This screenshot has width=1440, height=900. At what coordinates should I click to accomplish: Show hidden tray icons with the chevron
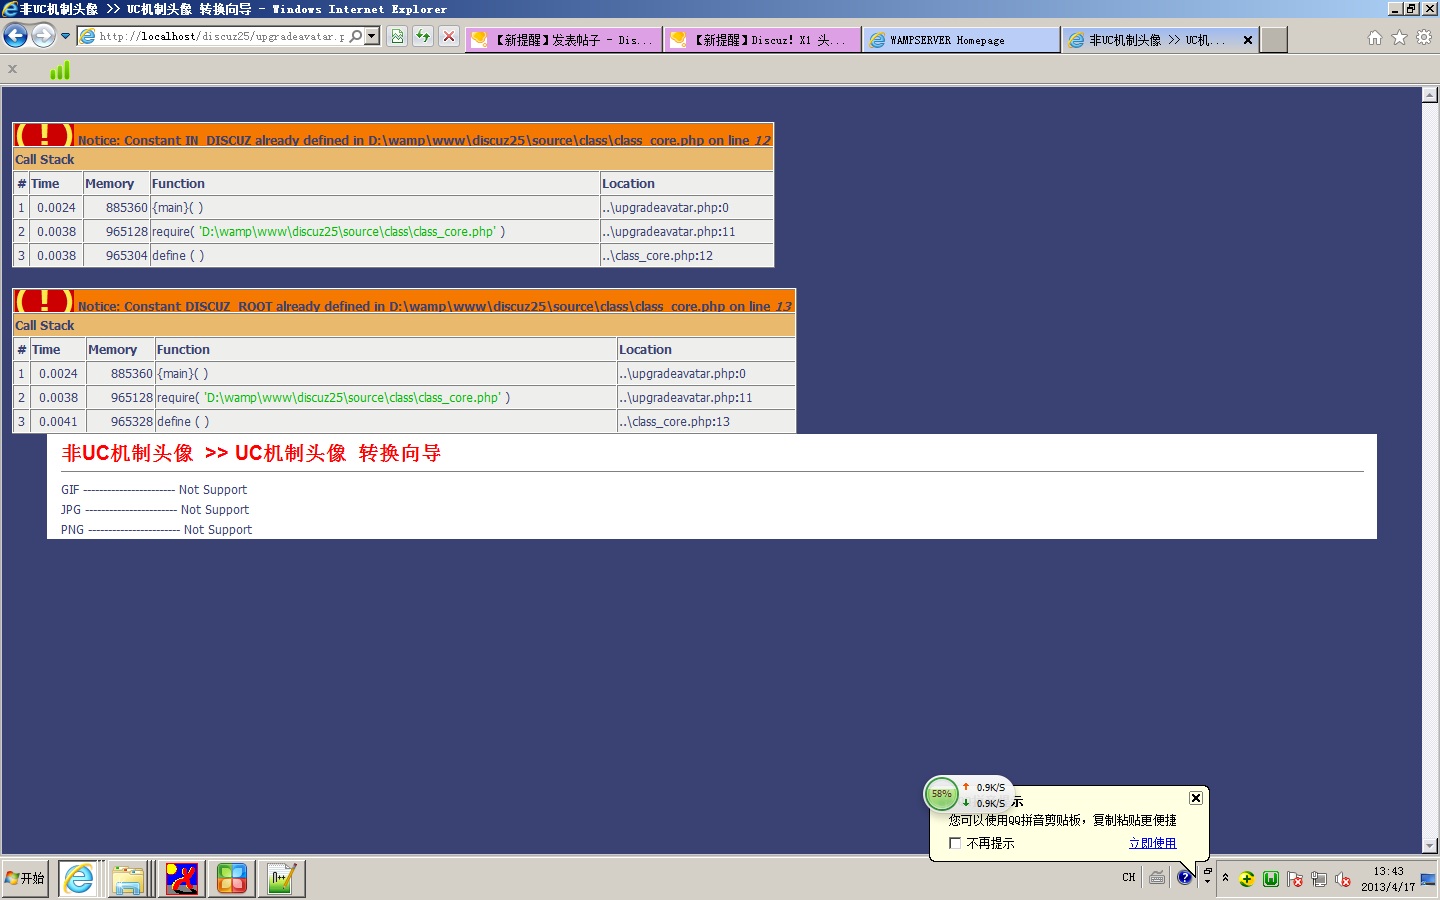coord(1225,878)
